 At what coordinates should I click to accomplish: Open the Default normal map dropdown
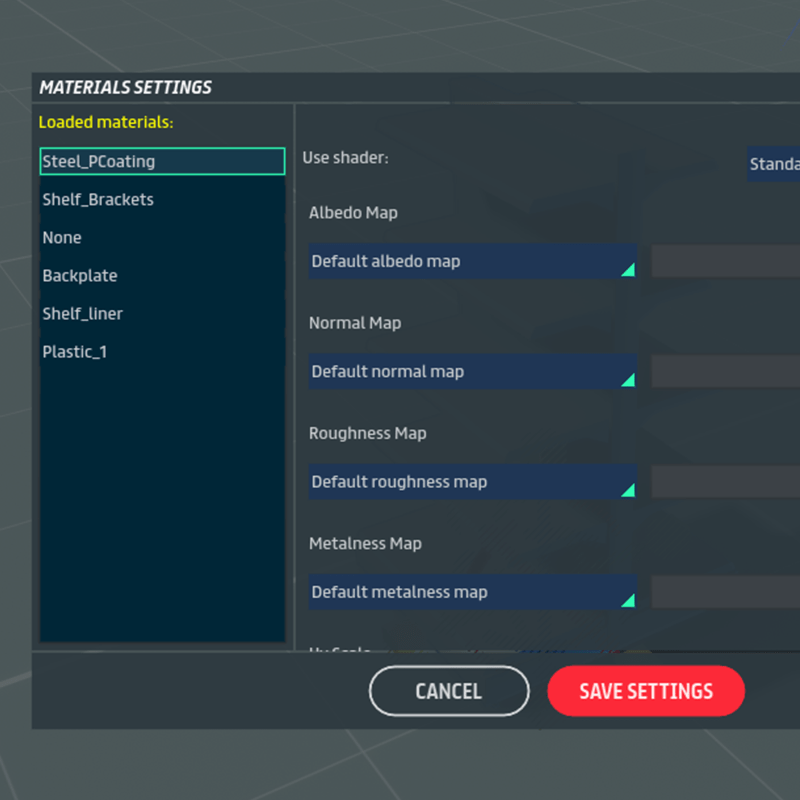pyautogui.click(x=472, y=372)
